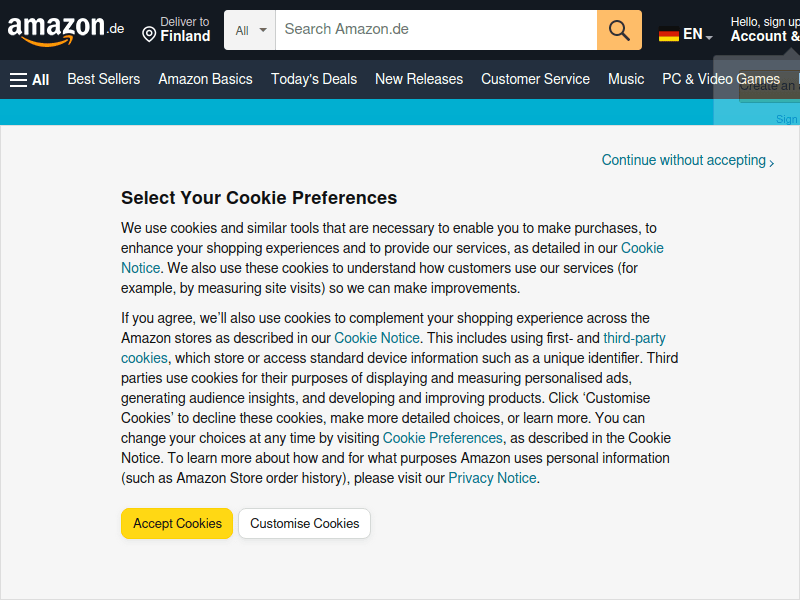The image size is (800, 600).
Task: Go to Today's Deals
Action: click(313, 79)
